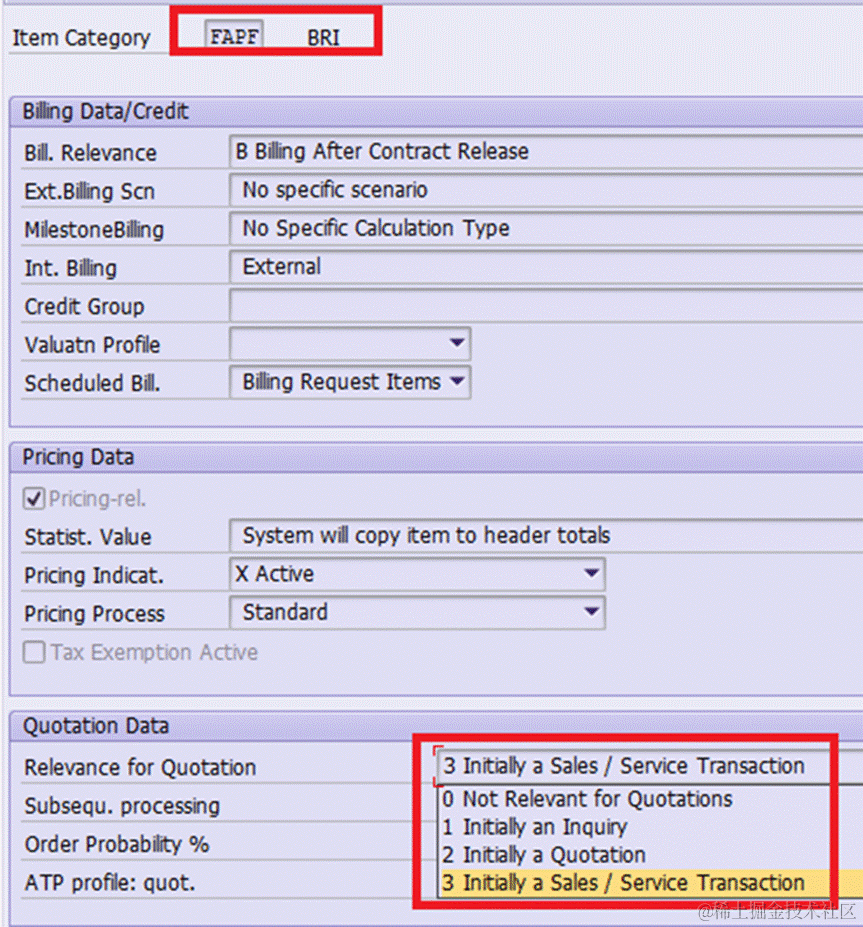Image resolution: width=863 pixels, height=927 pixels.
Task: Click the Statist. Value label
Action: tap(87, 537)
